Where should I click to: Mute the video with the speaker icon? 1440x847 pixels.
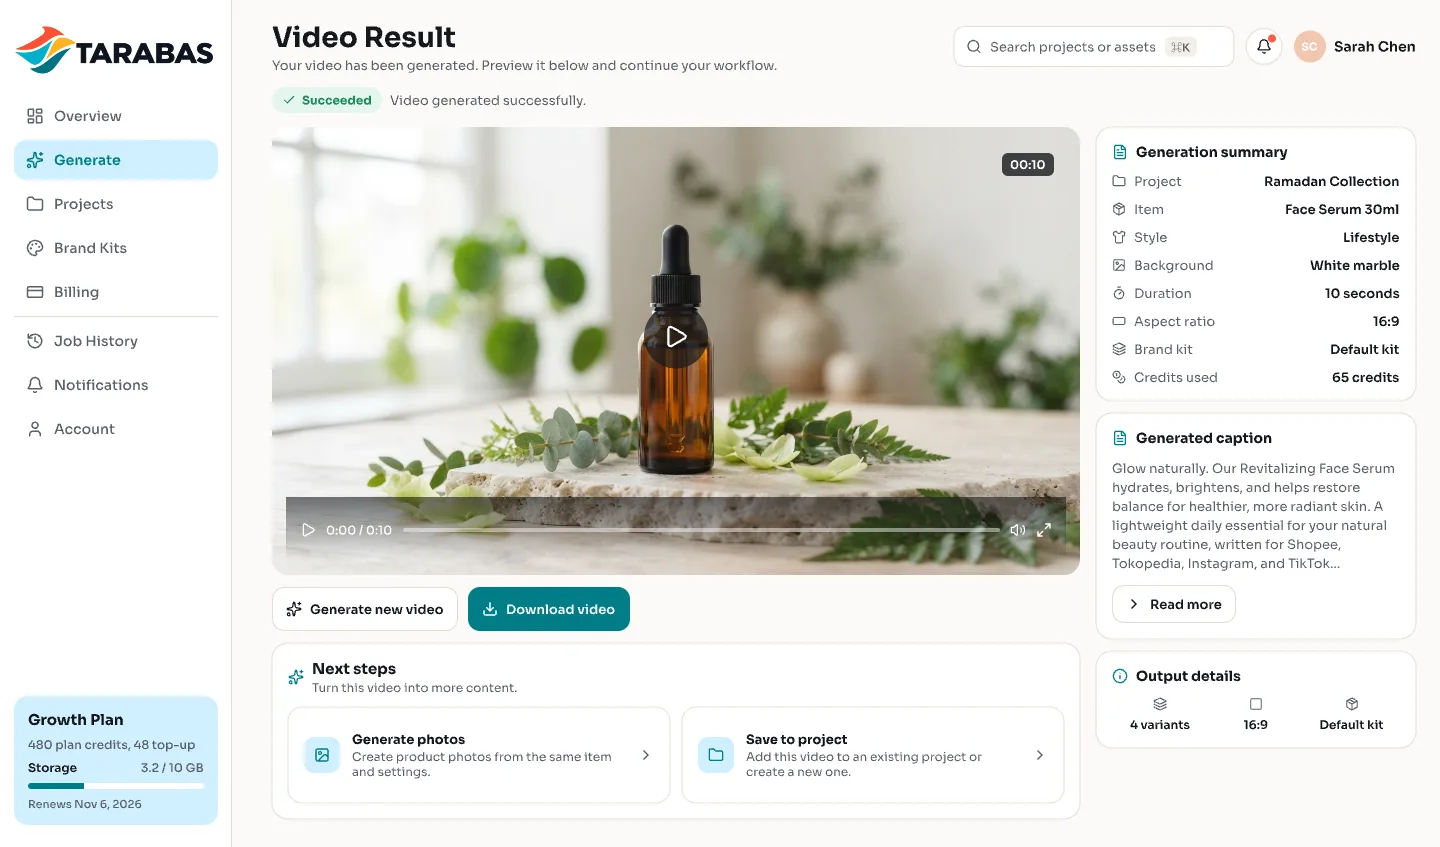pyautogui.click(x=1017, y=530)
